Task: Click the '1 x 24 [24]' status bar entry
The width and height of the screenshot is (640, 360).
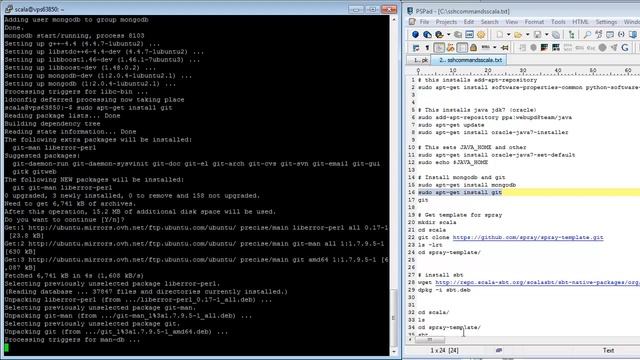Action: click(444, 351)
